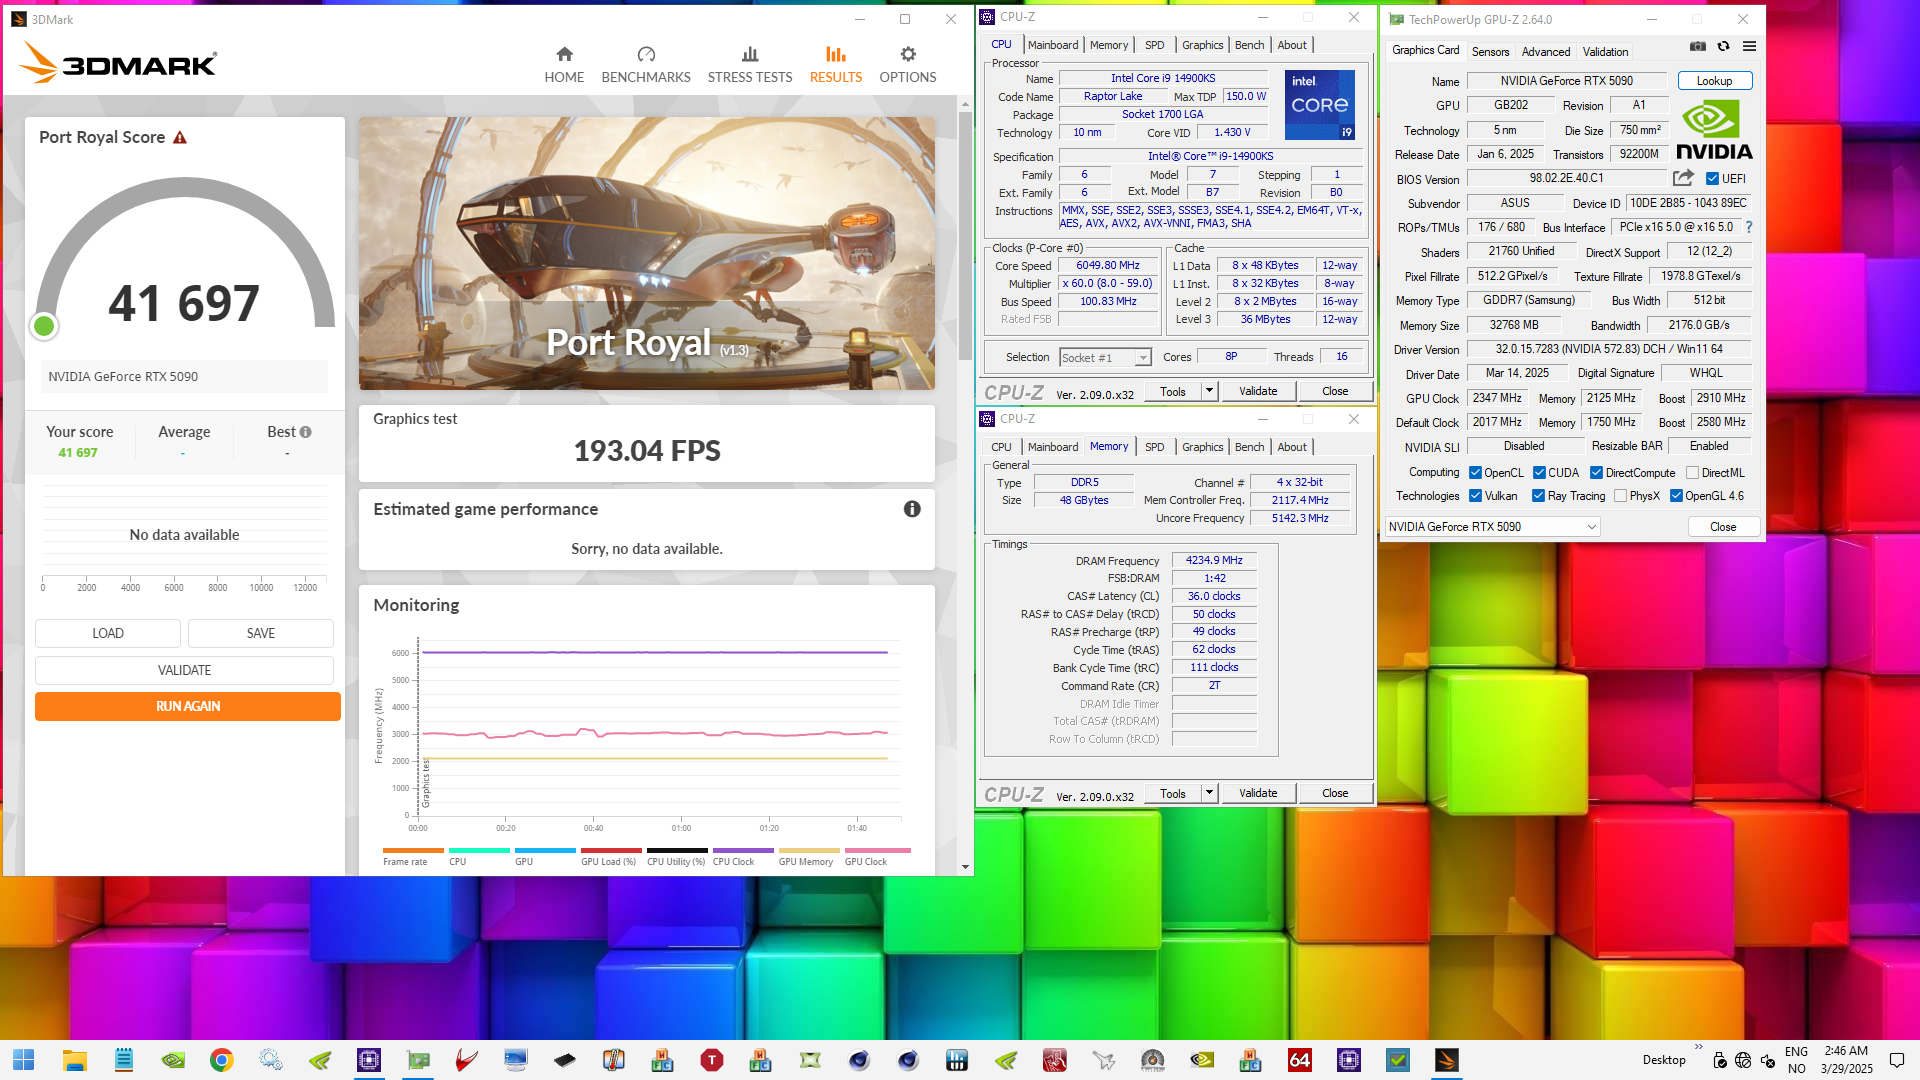1920x1080 pixels.
Task: Enable the PhysX checkbox
Action: [x=1621, y=496]
